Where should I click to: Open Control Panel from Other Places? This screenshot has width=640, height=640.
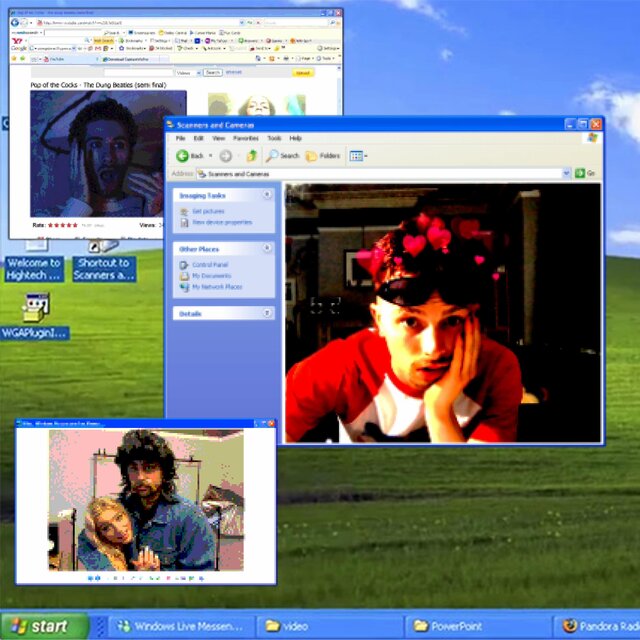[210, 264]
